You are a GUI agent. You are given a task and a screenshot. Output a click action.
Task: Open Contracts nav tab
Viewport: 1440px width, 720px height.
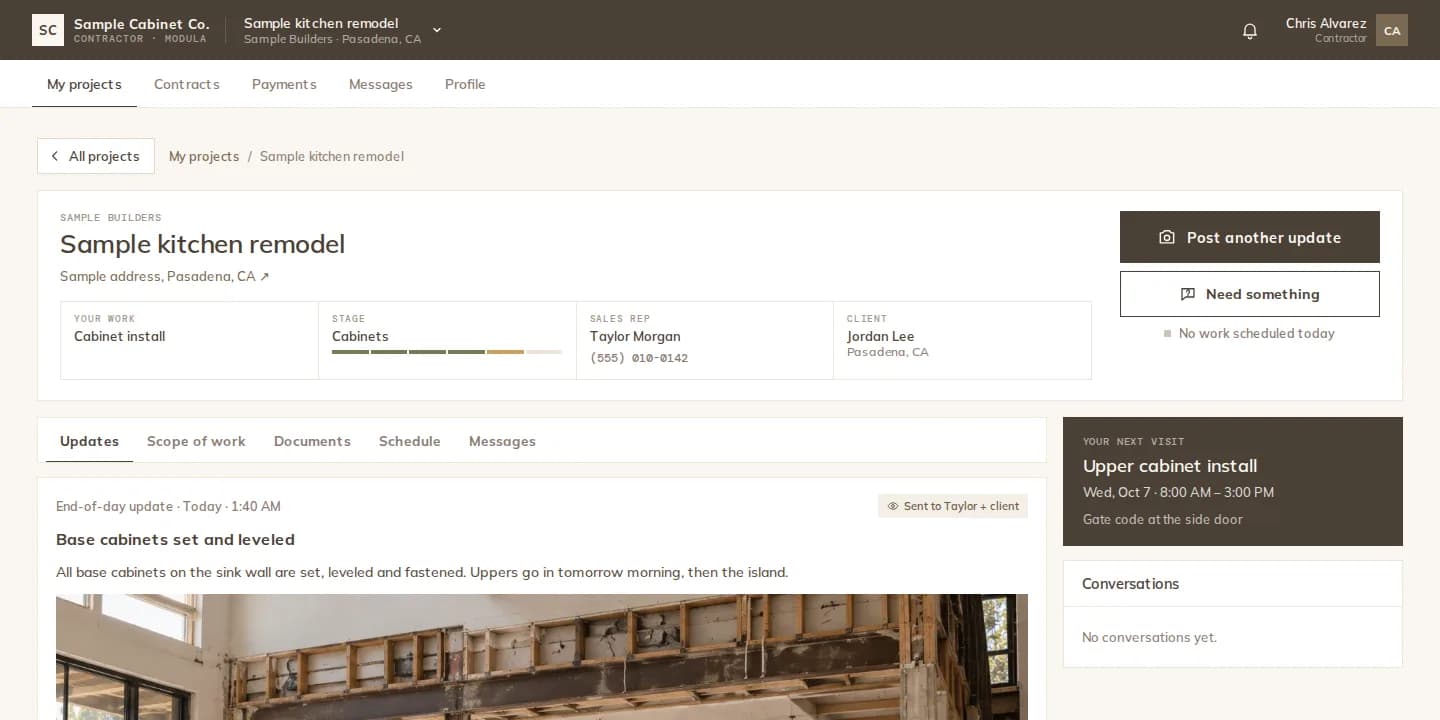pyautogui.click(x=186, y=84)
